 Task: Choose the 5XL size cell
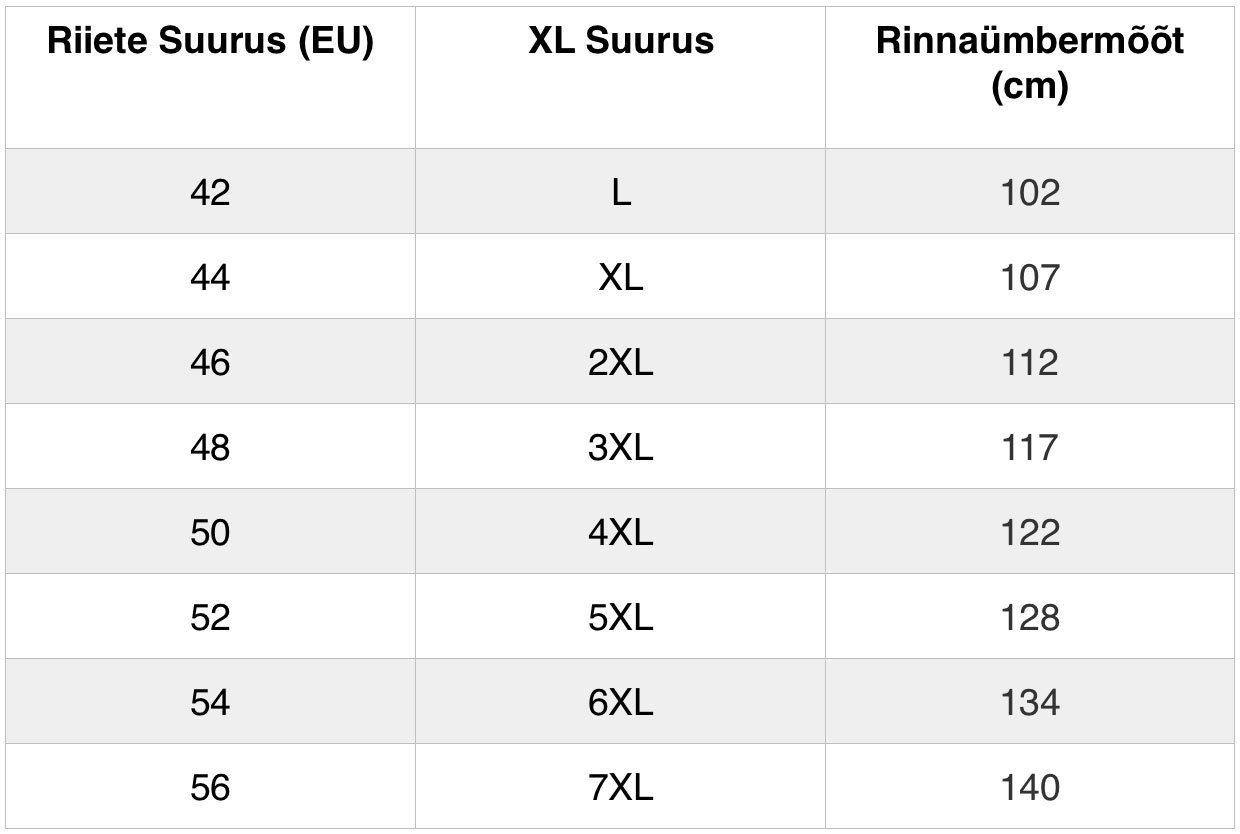621,617
